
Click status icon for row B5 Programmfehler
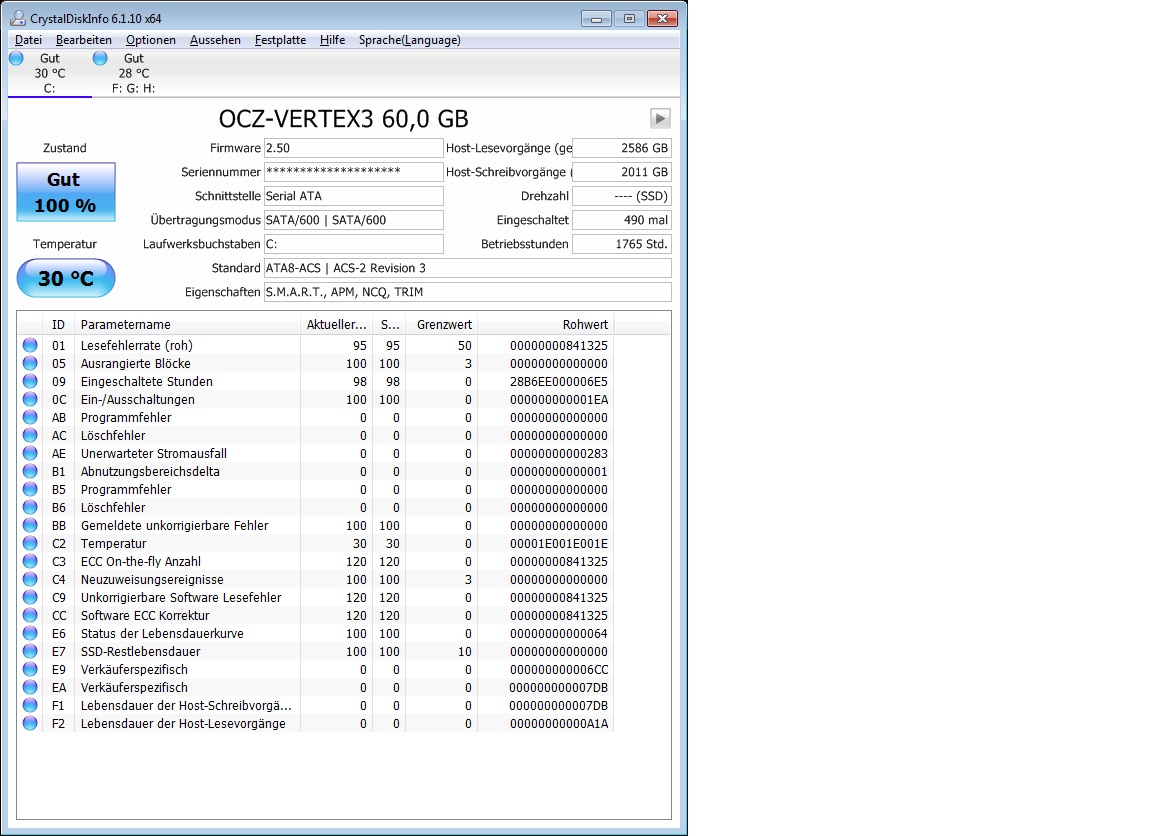(30, 489)
